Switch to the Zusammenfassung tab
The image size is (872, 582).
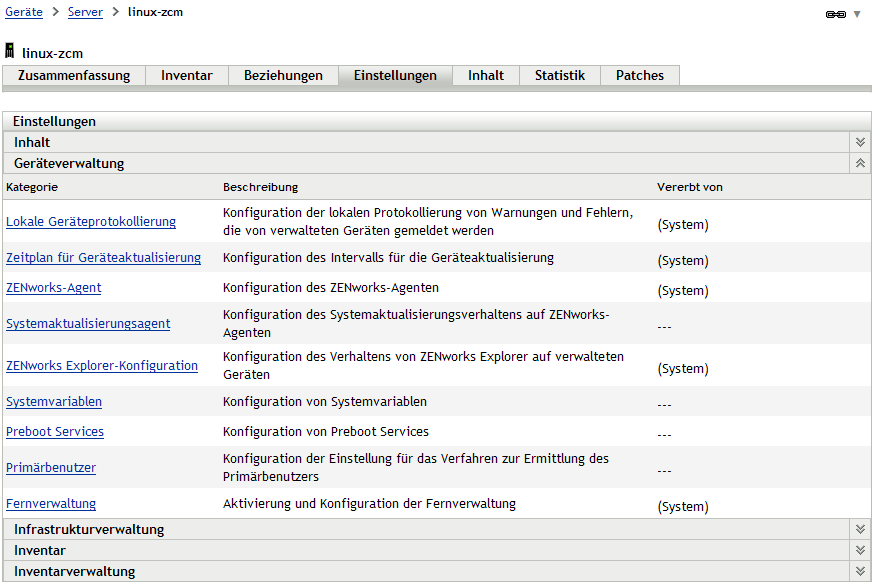click(x=74, y=75)
